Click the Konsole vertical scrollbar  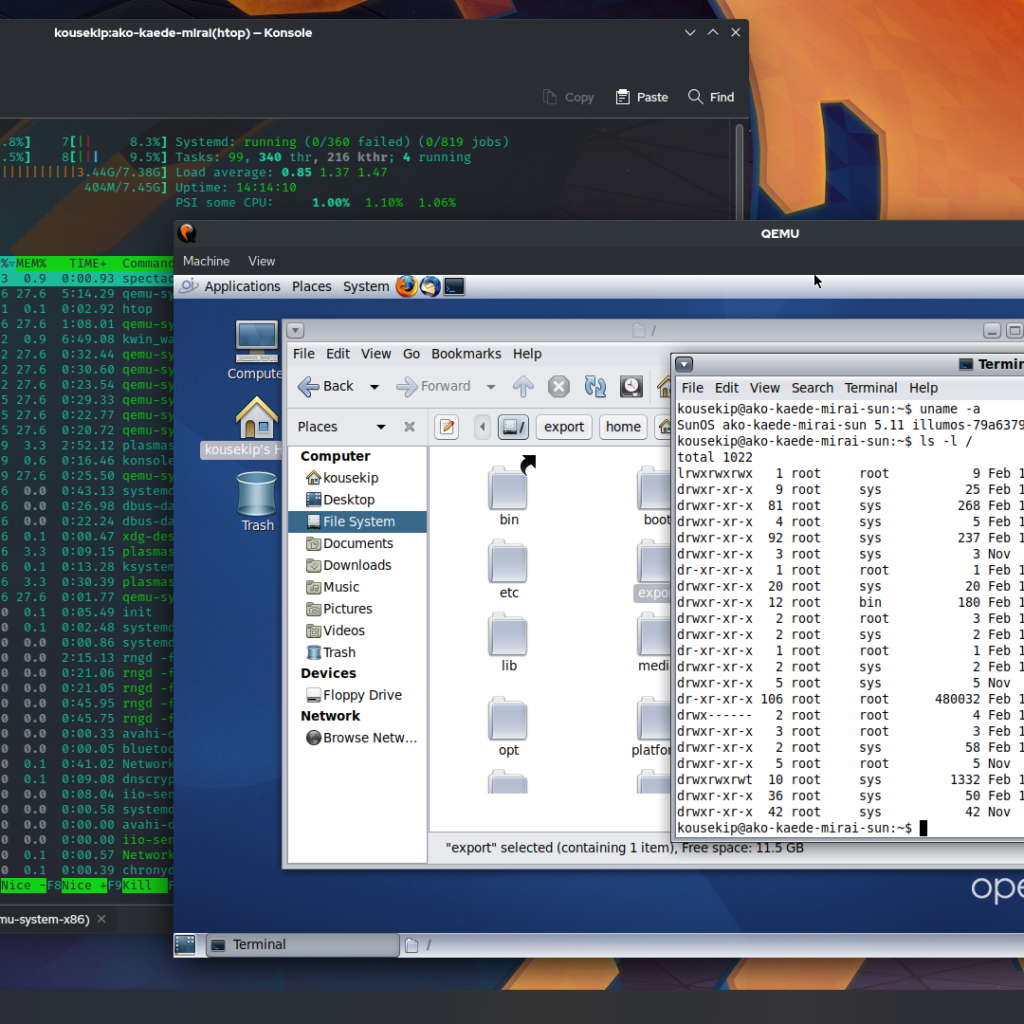point(739,170)
